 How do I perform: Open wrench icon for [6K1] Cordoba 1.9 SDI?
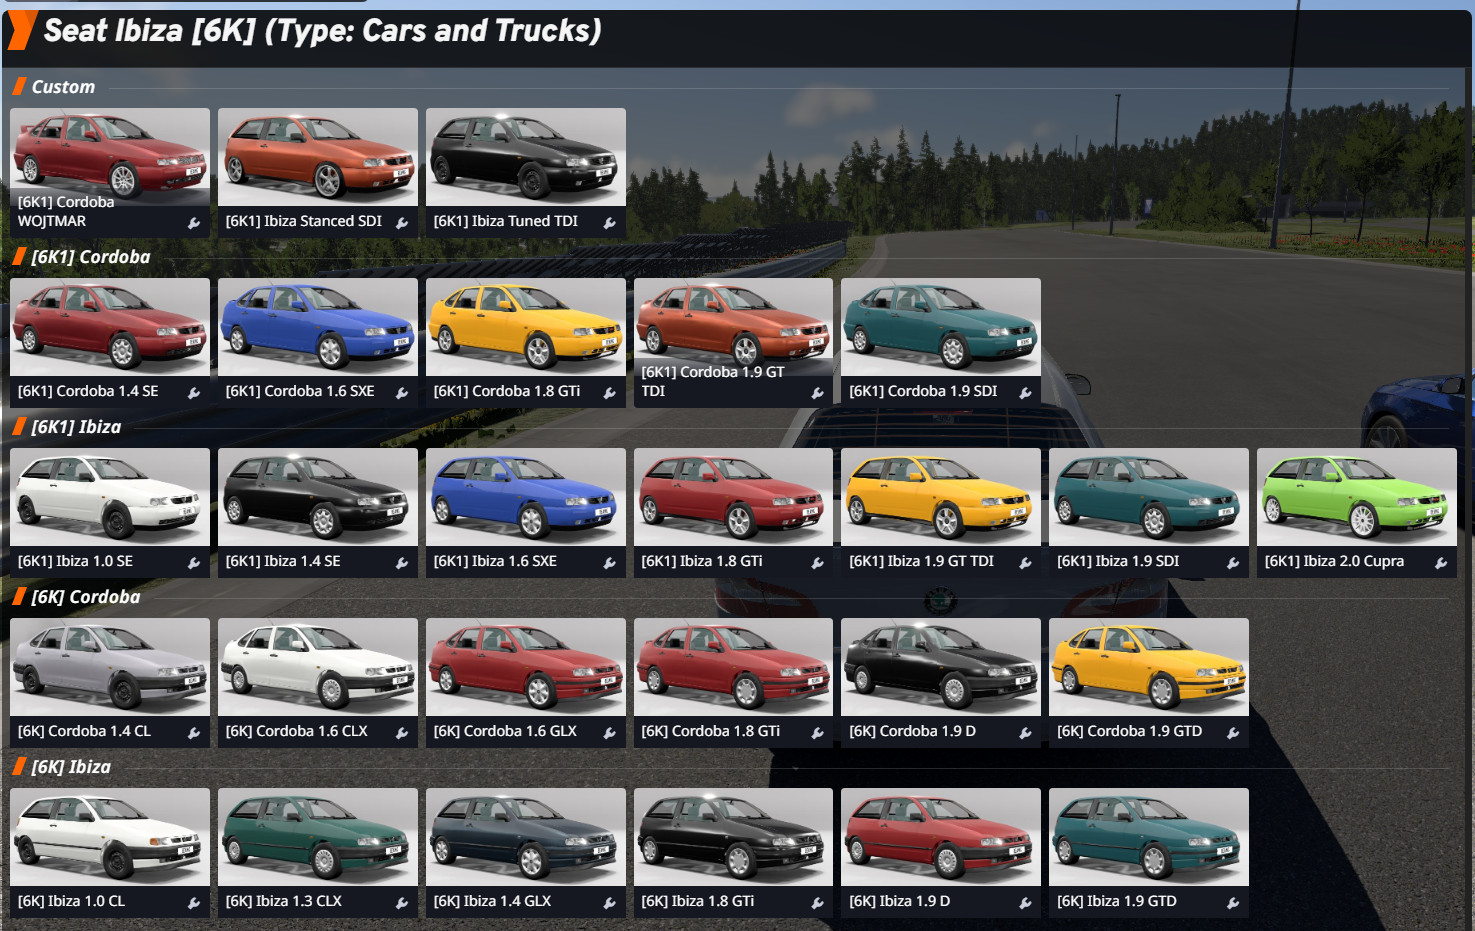pyautogui.click(x=1026, y=393)
